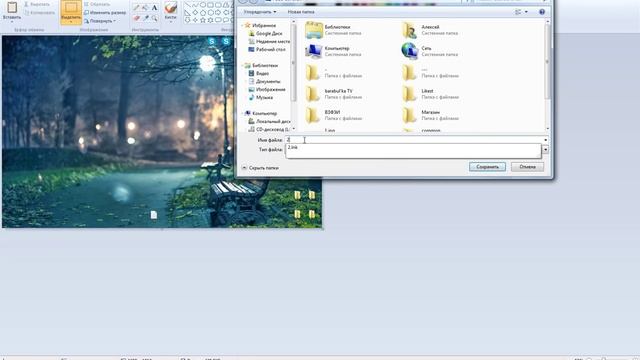Select Локальный диск in navigation pane

point(269,121)
